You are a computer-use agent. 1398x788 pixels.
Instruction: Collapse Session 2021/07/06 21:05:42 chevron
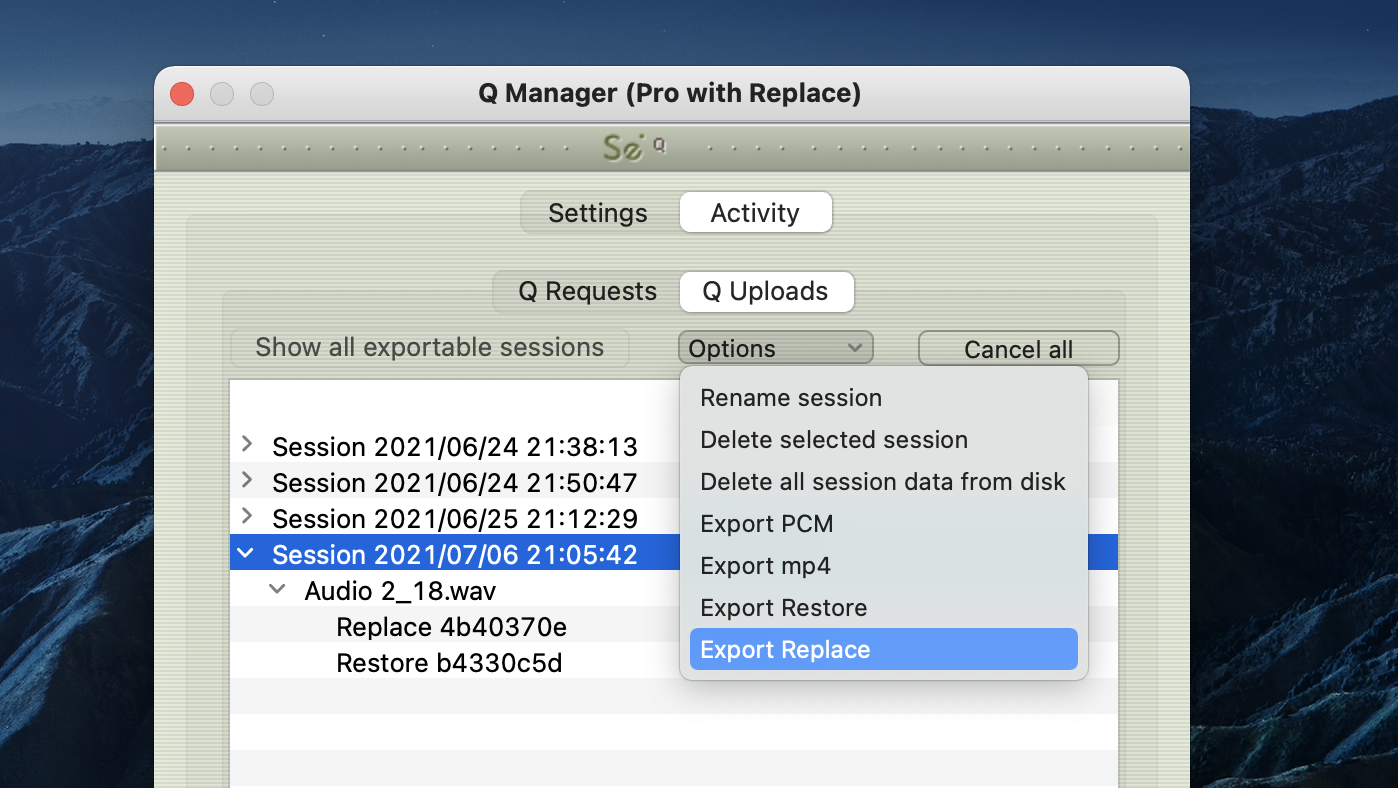click(247, 554)
